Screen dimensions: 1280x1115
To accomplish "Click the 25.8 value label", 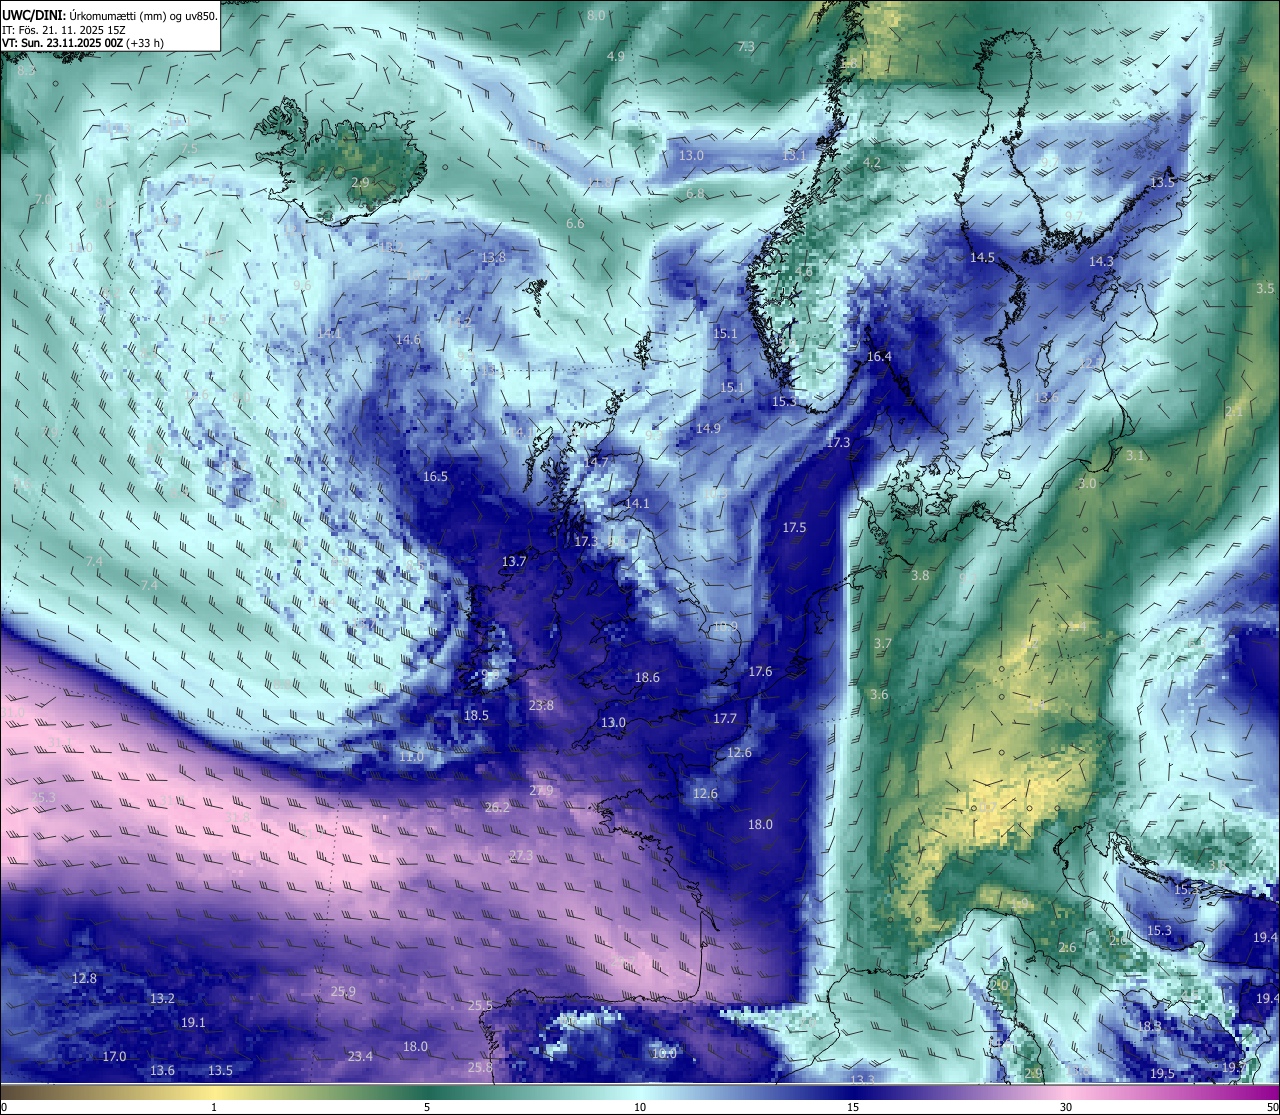I will (480, 1068).
